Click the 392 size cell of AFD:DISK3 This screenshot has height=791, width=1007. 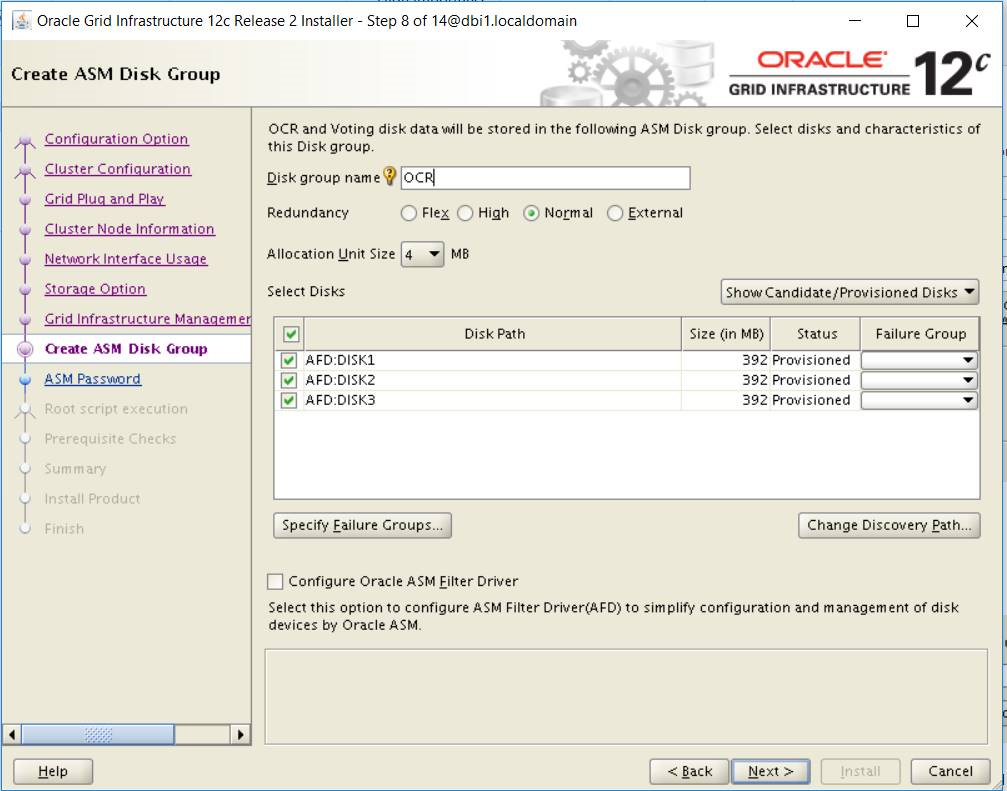(726, 400)
